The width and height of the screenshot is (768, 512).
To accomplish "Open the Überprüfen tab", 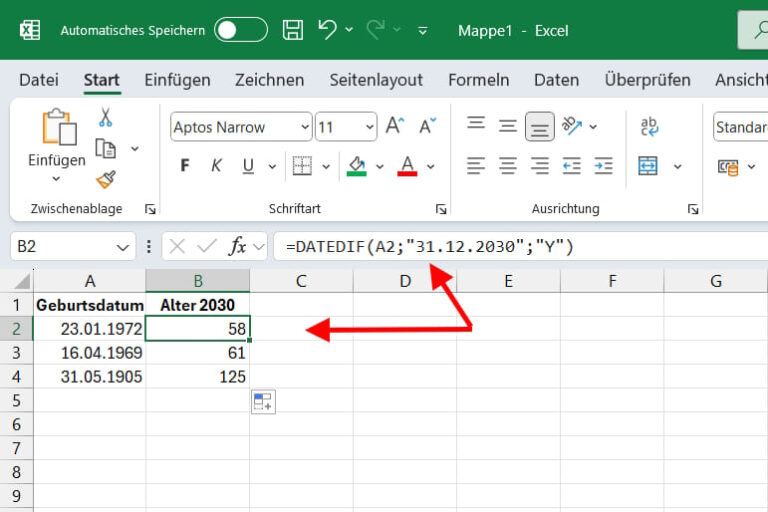I will coord(648,80).
